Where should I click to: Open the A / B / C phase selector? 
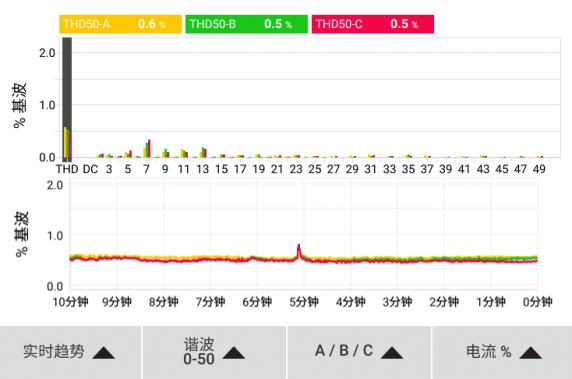click(x=359, y=352)
